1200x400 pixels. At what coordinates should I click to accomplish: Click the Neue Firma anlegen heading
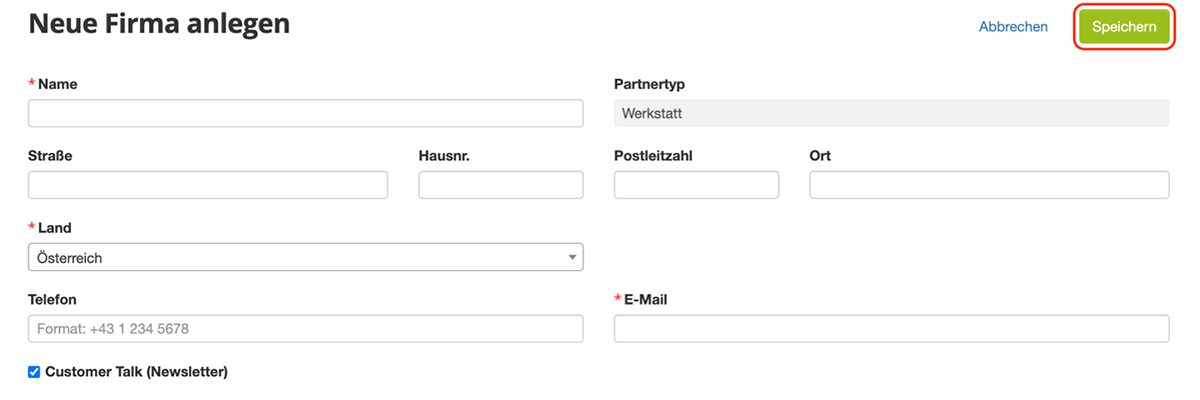[159, 24]
